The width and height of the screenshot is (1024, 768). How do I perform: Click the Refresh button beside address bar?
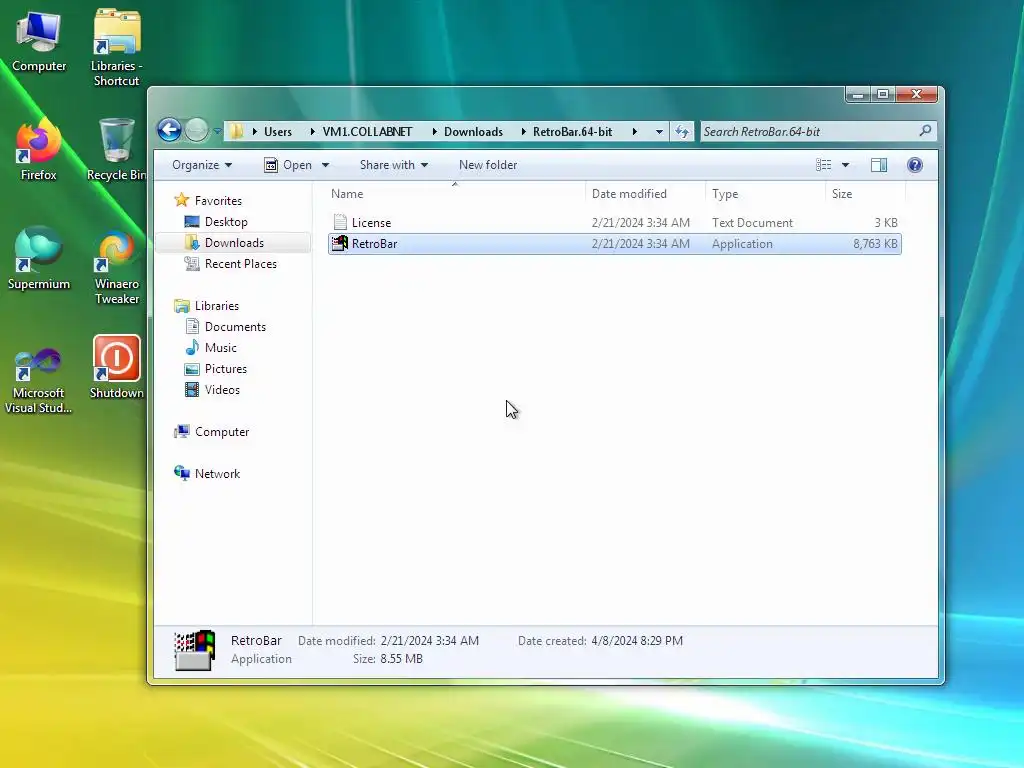tap(682, 131)
